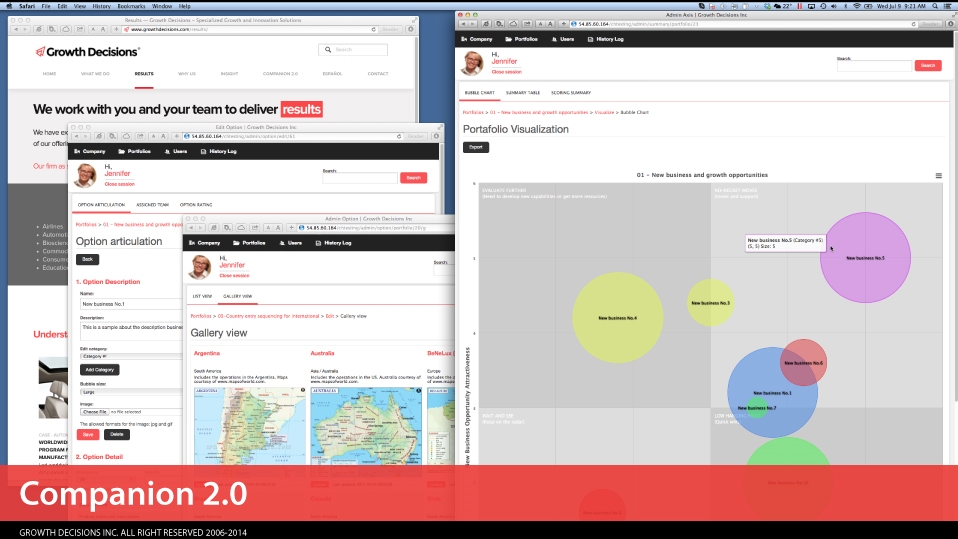Open Notification Center icon in menu bar

tap(949, 6)
